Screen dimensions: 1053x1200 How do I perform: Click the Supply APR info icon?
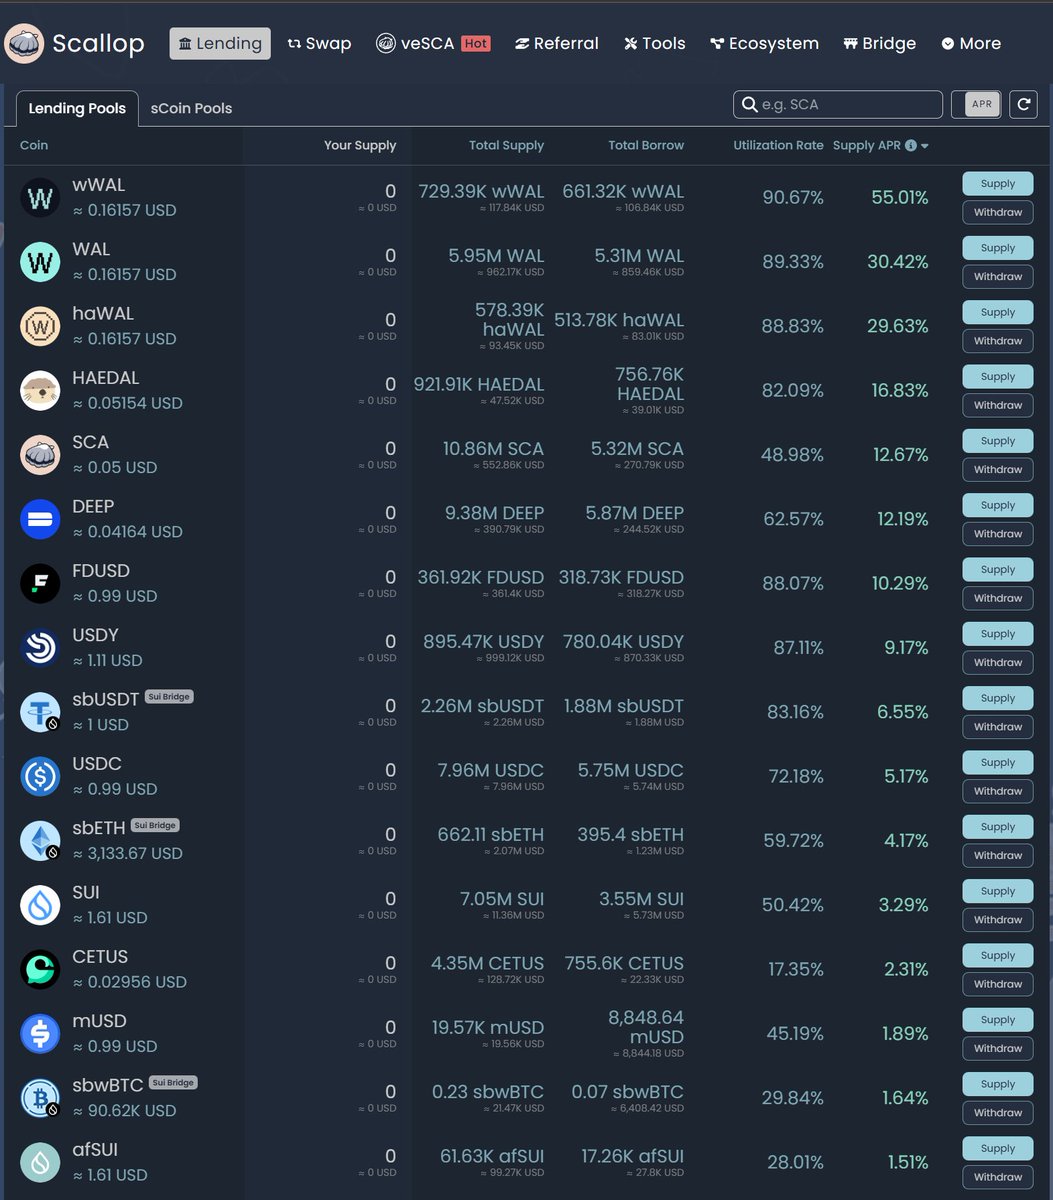pos(911,146)
